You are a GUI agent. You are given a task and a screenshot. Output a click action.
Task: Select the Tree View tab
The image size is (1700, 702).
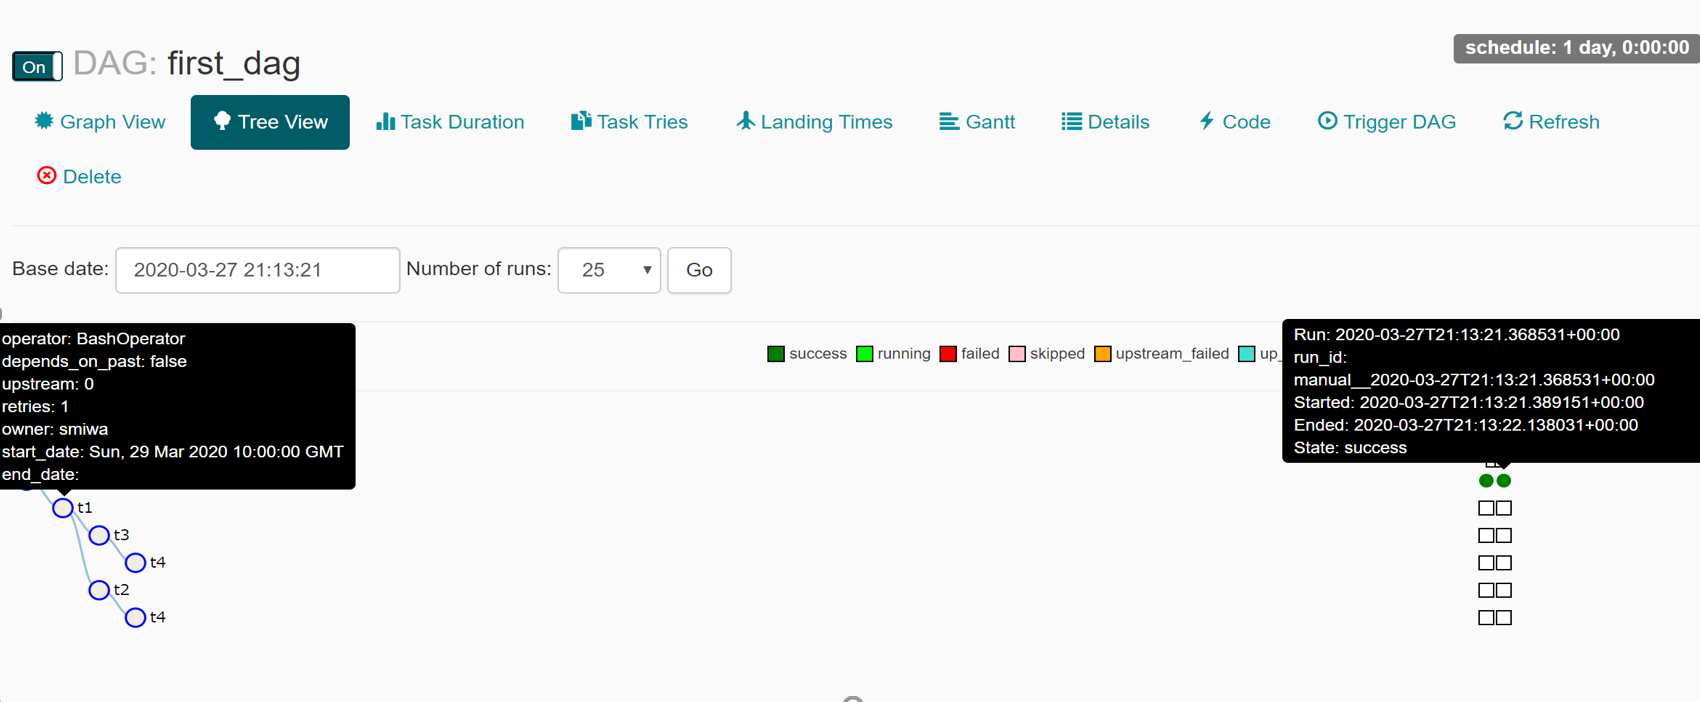coord(270,122)
